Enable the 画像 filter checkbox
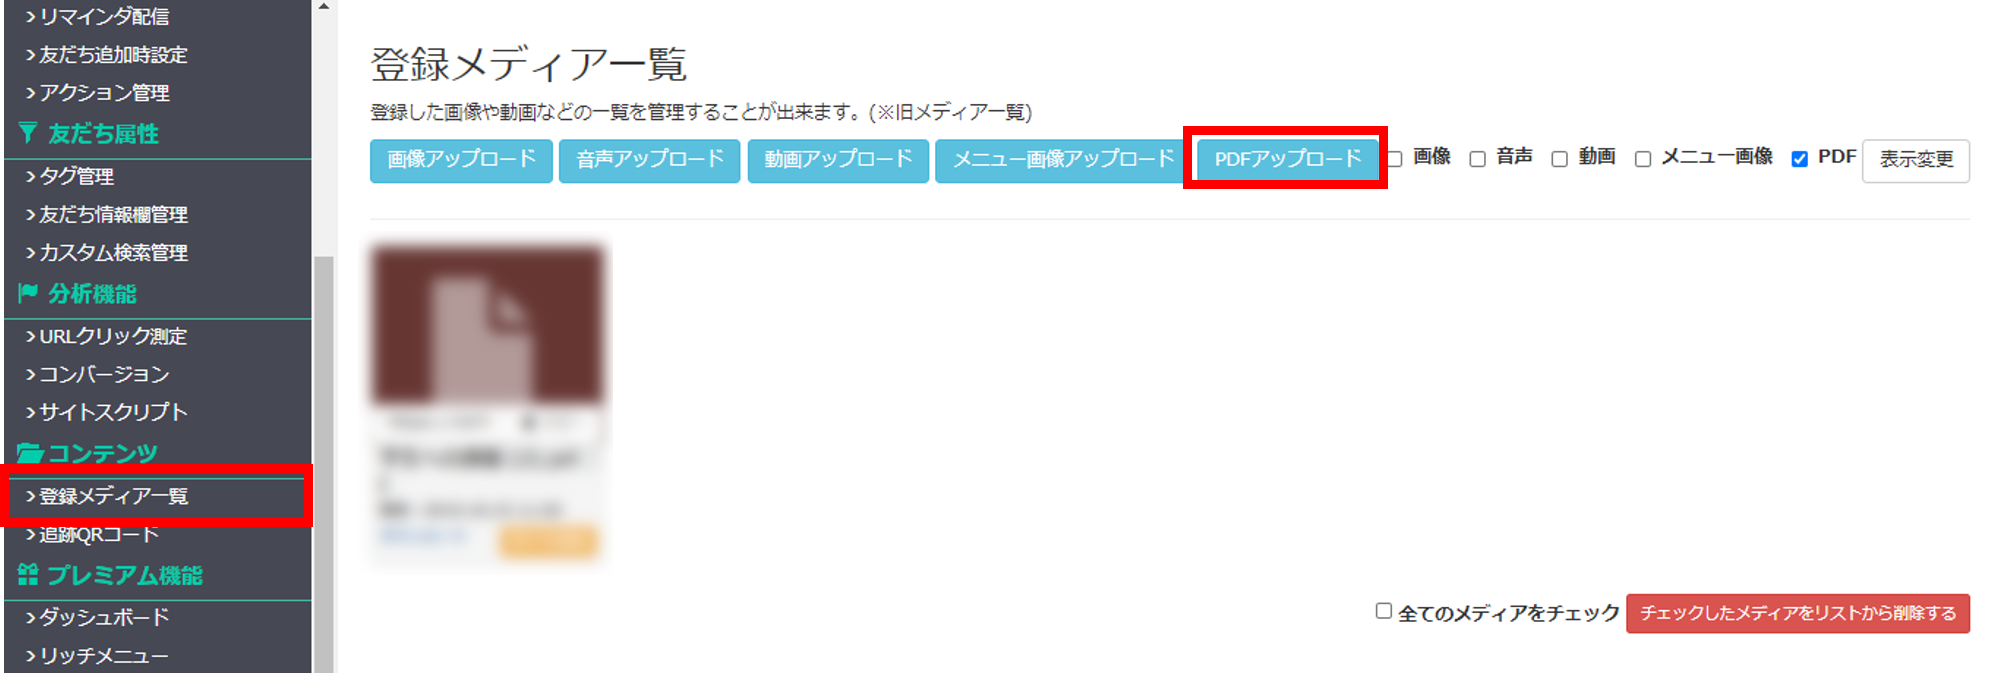Image resolution: width=2004 pixels, height=673 pixels. coord(1395,159)
